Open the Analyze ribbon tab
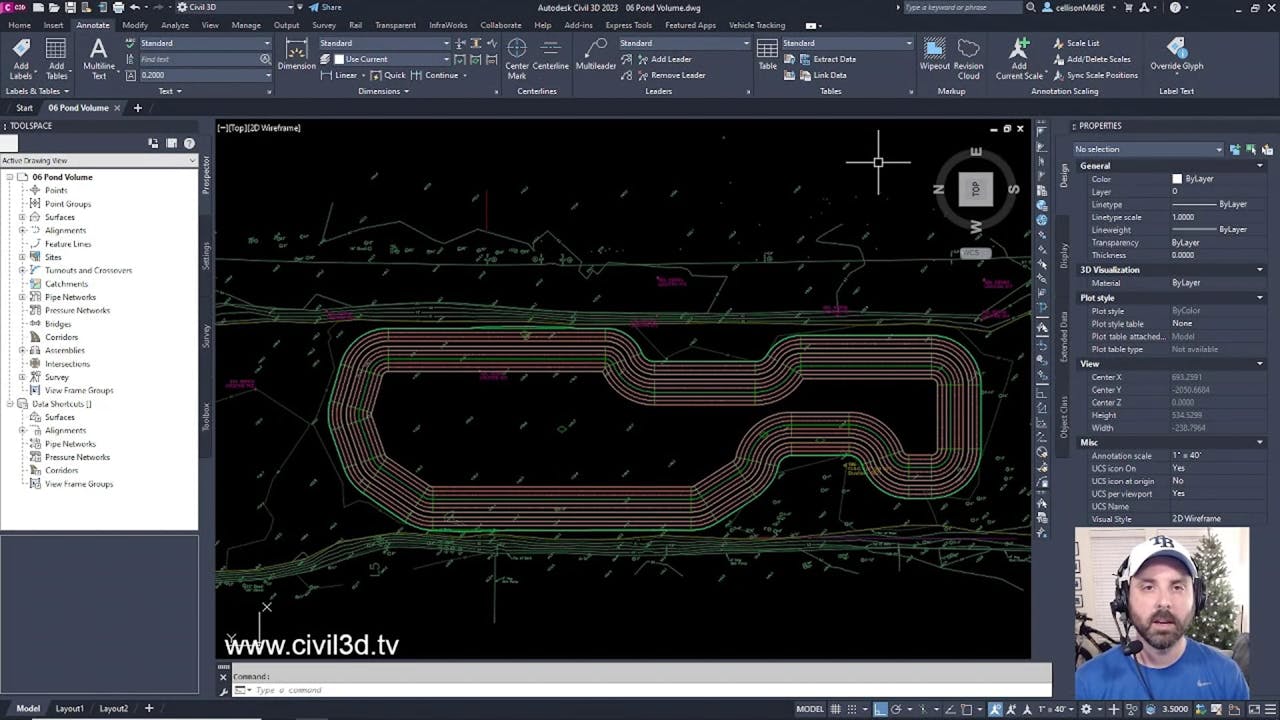 click(174, 25)
